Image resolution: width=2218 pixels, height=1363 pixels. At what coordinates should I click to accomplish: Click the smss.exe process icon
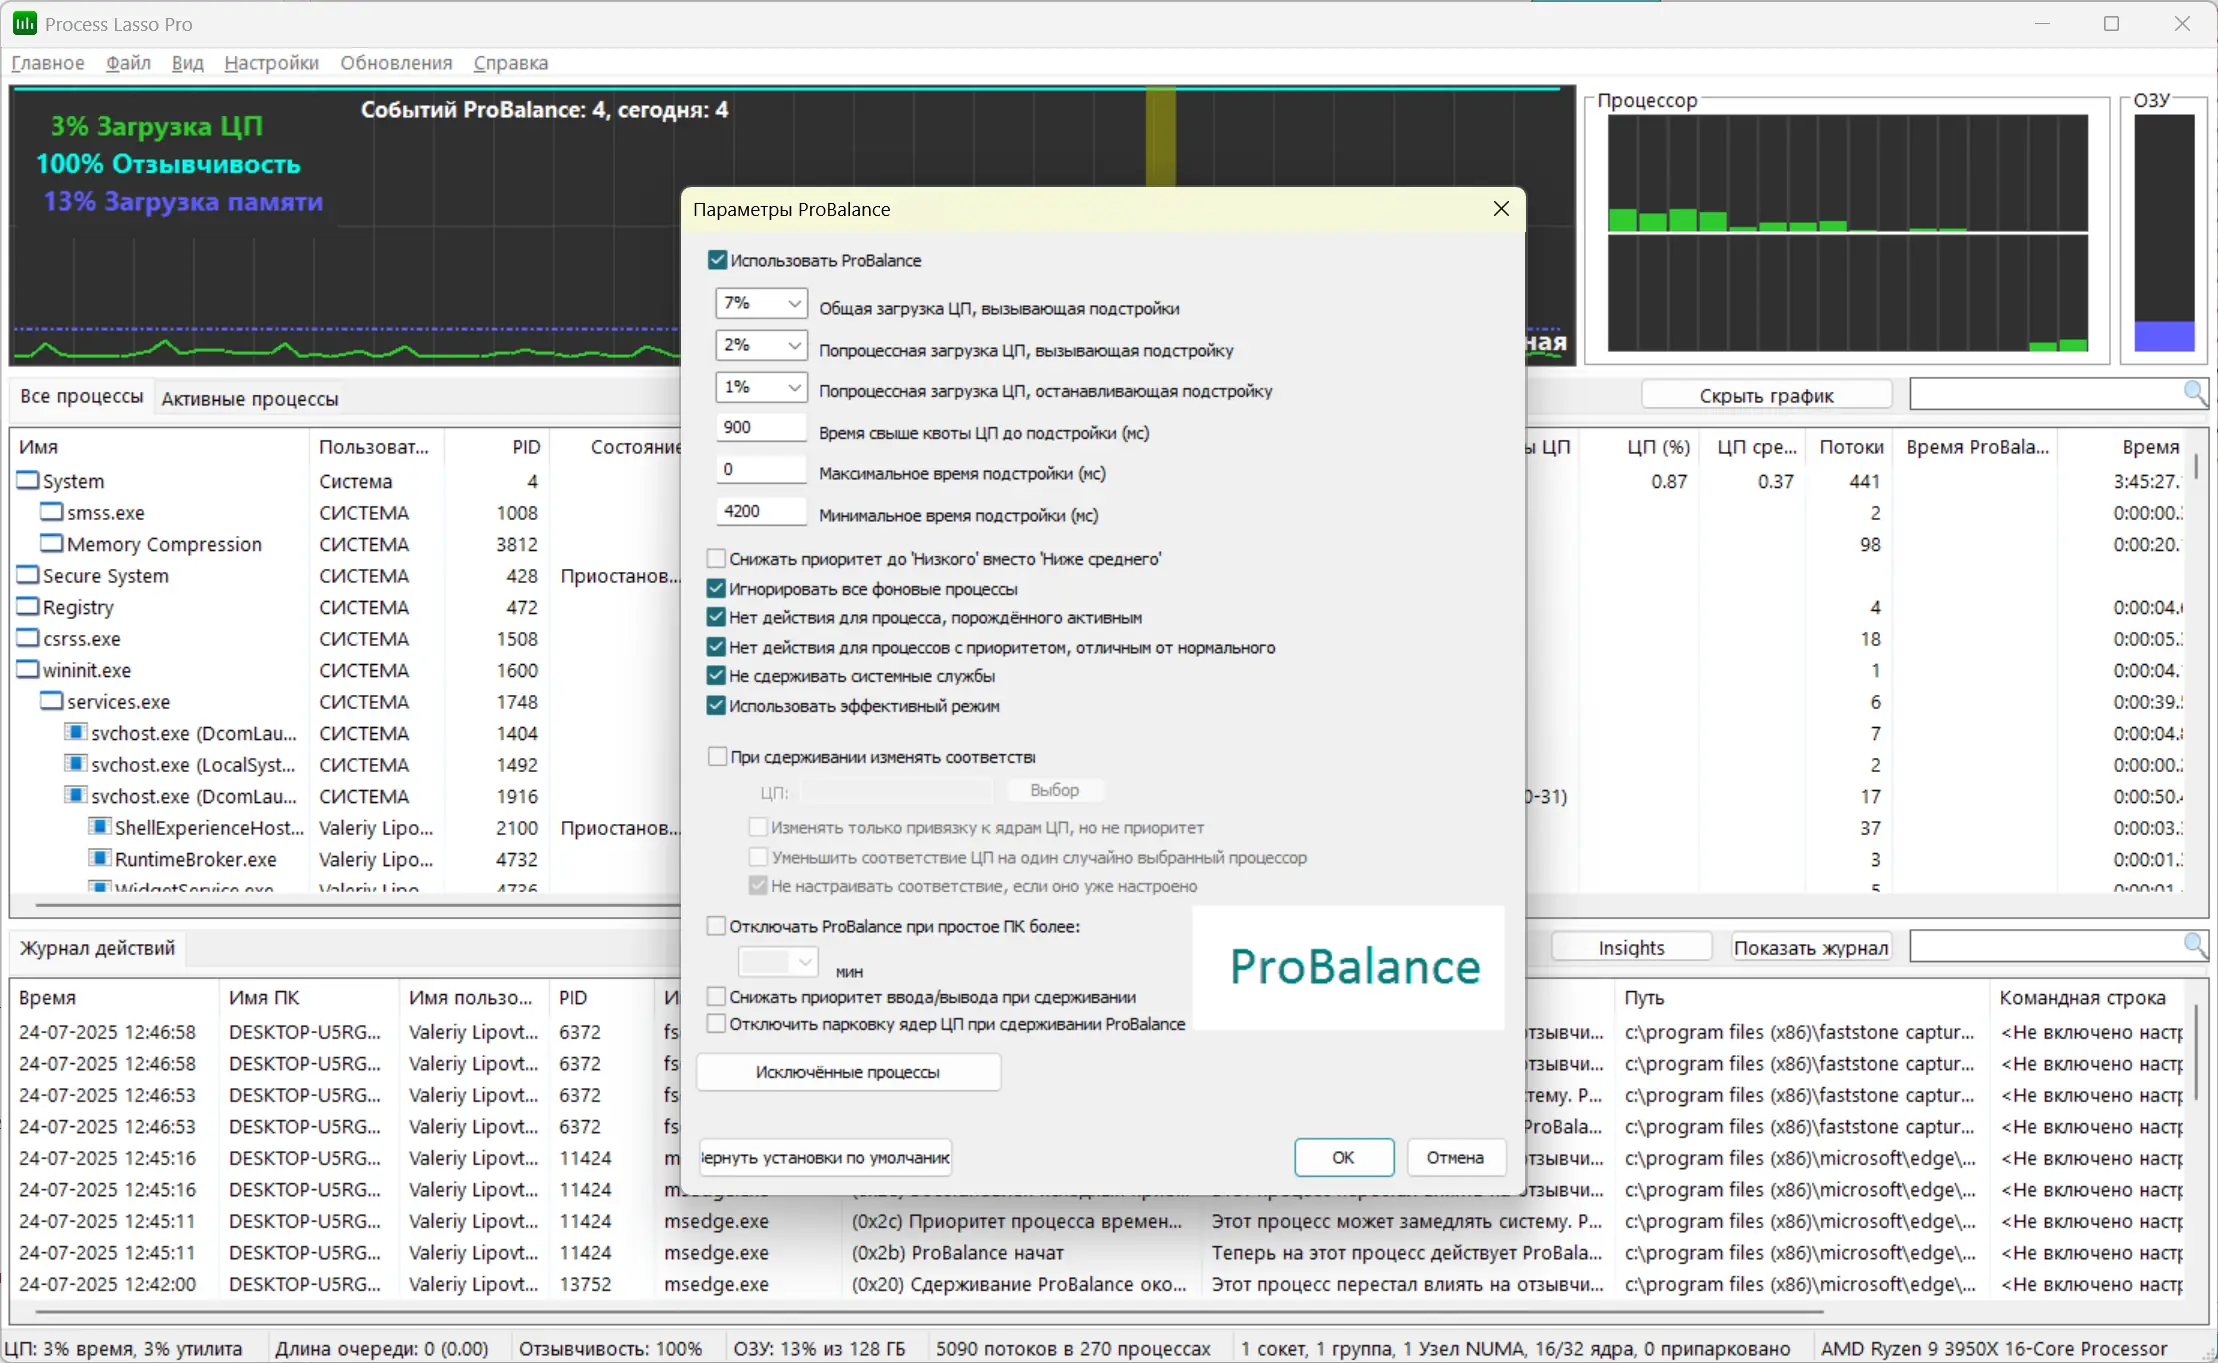pos(52,512)
